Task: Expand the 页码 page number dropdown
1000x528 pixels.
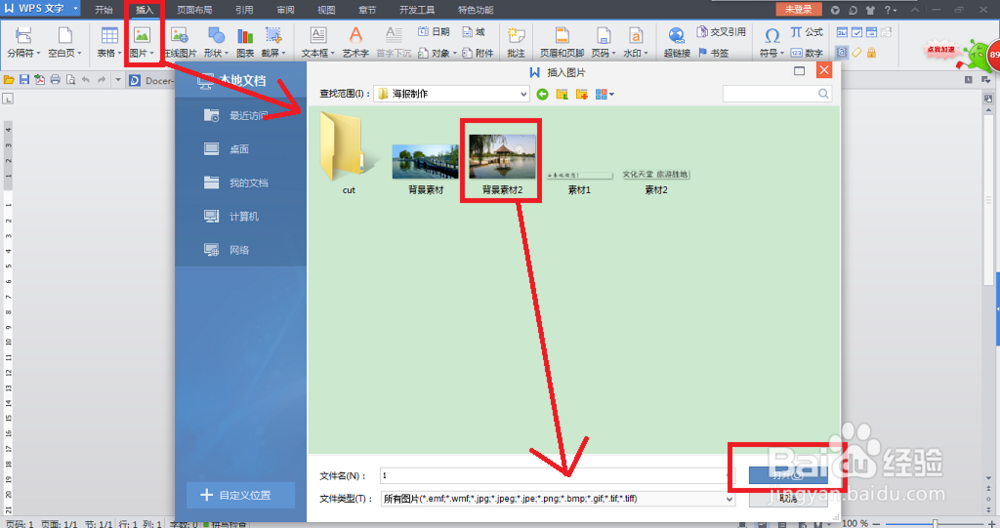Action: click(x=614, y=54)
